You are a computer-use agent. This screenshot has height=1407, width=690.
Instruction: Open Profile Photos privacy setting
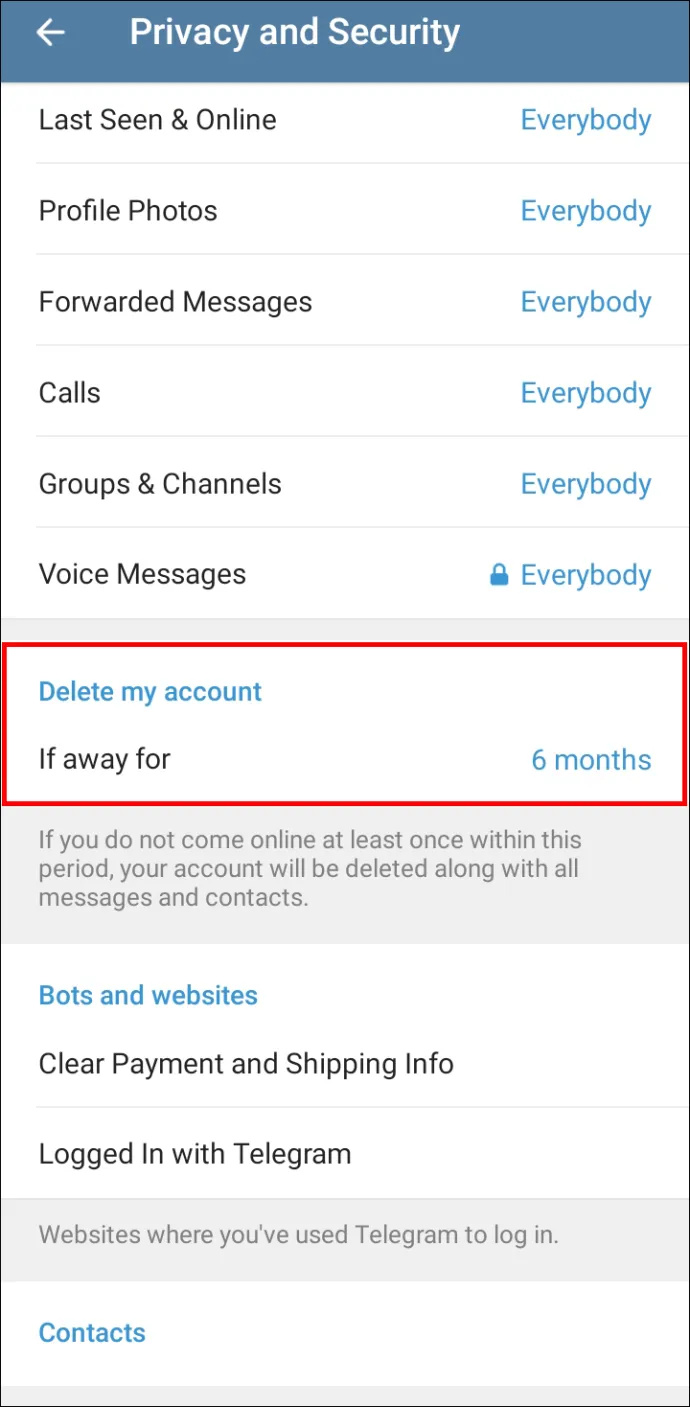coord(345,211)
